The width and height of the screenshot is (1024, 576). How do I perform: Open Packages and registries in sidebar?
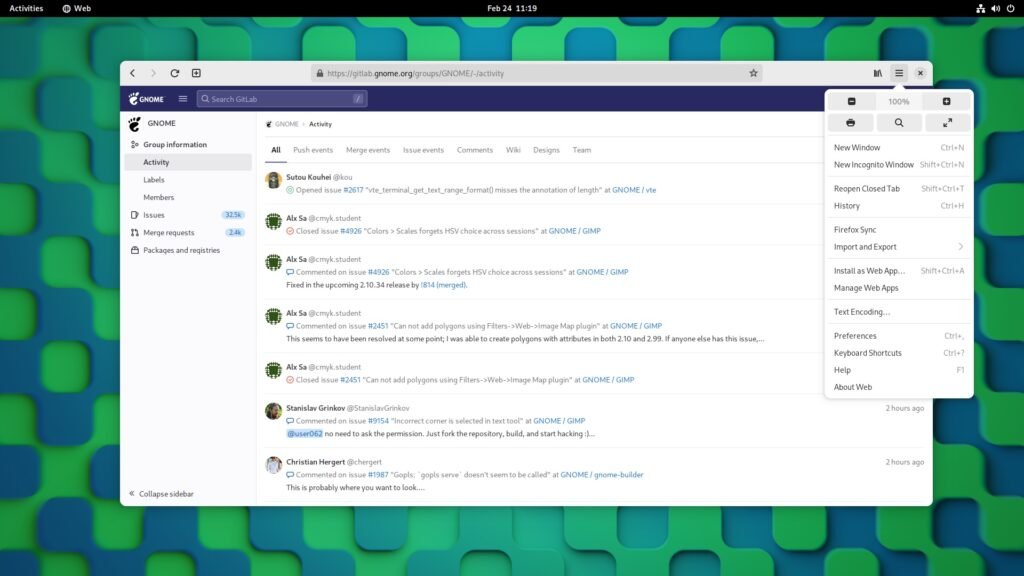point(188,250)
